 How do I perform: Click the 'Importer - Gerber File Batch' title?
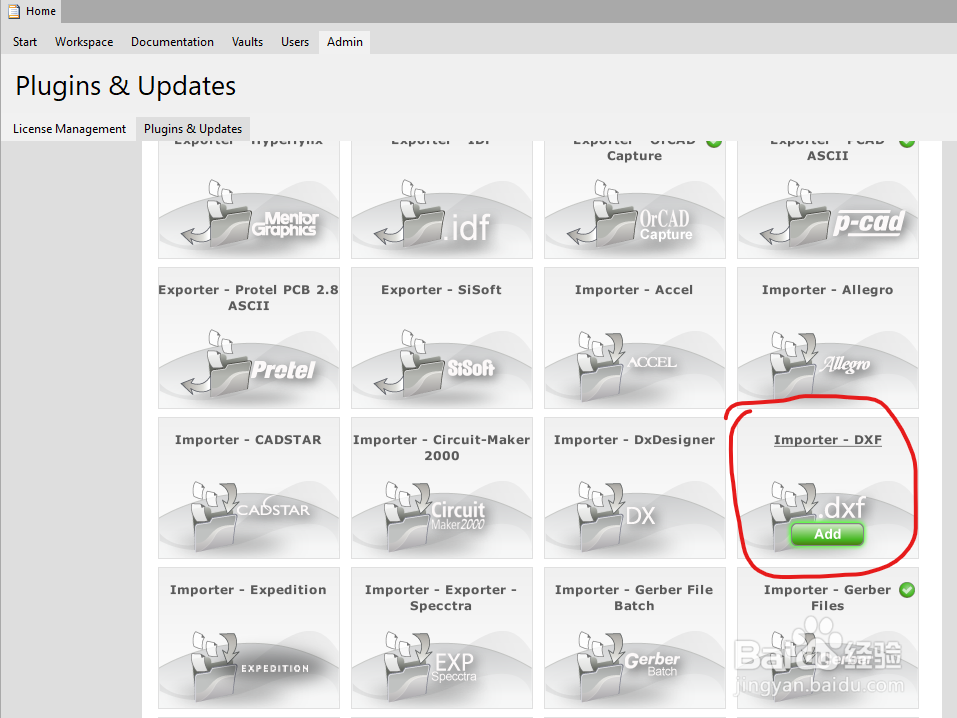click(x=634, y=598)
